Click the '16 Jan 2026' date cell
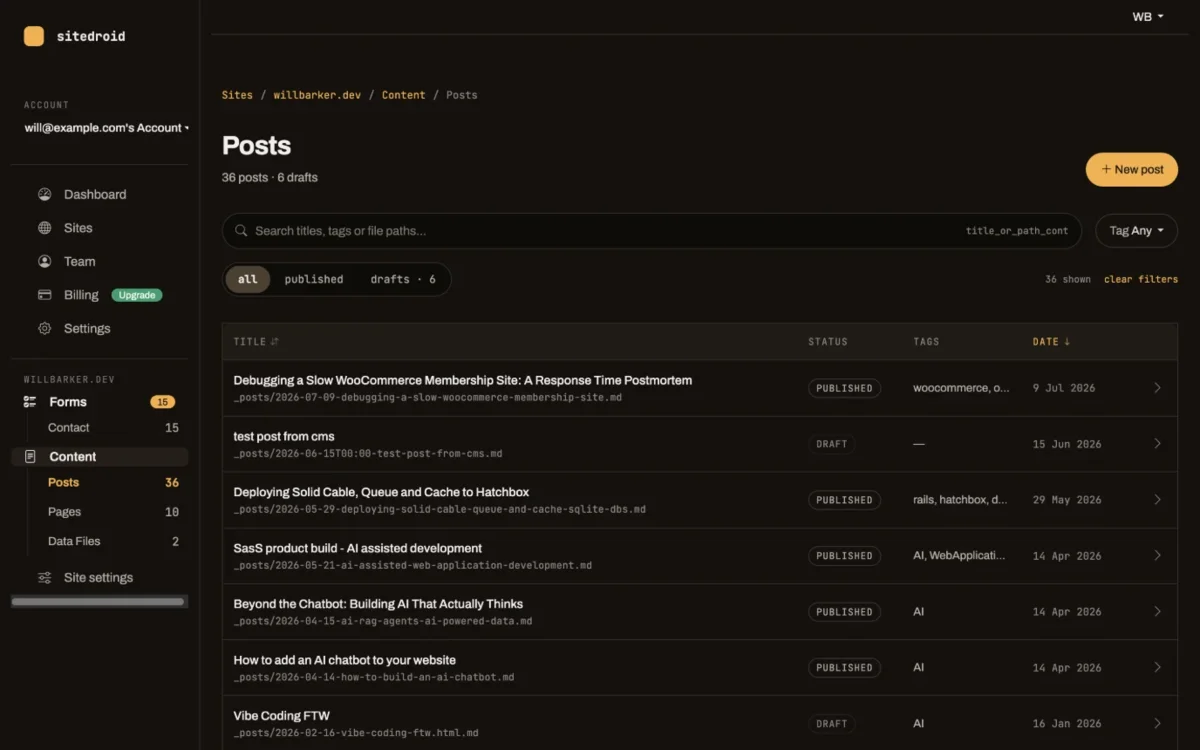Screen dimensions: 1200x750 1067,724
